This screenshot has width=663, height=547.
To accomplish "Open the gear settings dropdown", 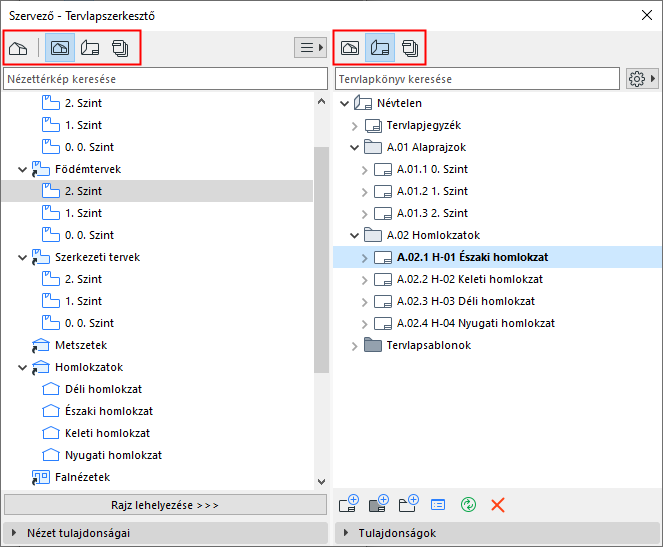I will (642, 79).
